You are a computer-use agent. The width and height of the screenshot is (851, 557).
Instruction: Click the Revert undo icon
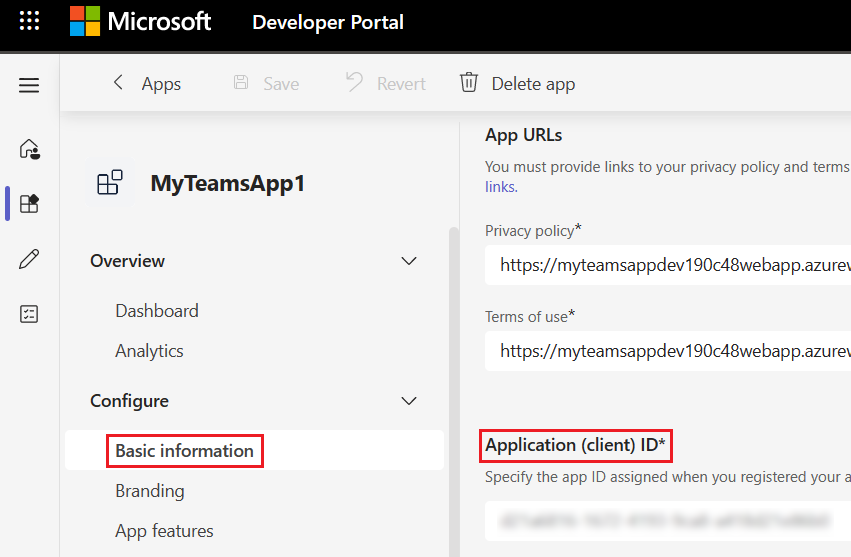[x=354, y=82]
